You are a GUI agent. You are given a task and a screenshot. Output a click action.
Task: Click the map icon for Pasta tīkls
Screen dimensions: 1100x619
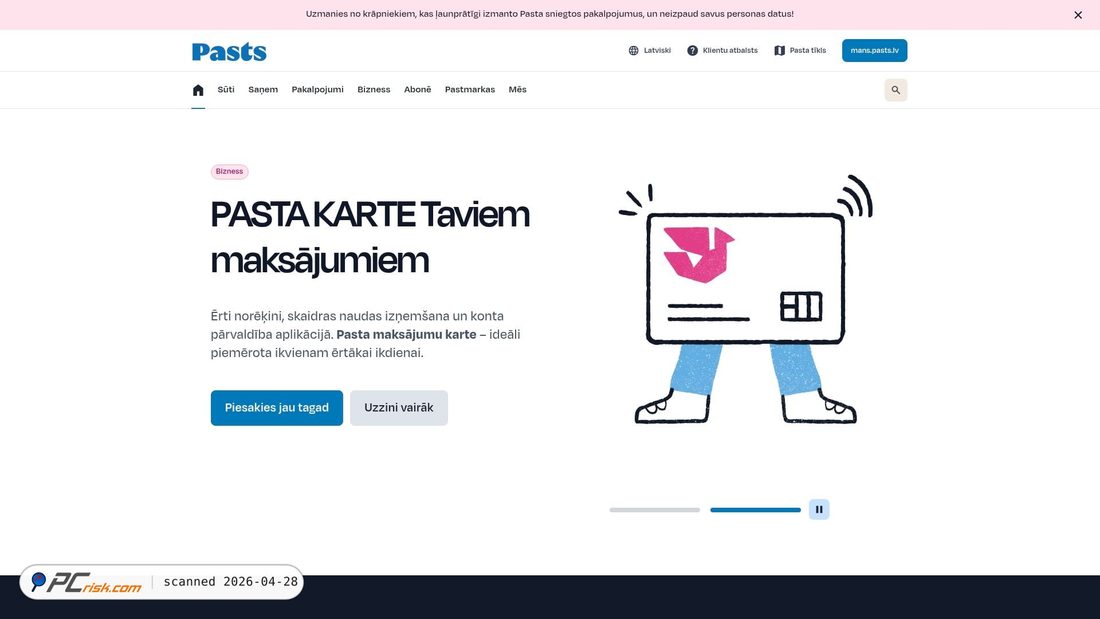pyautogui.click(x=779, y=51)
